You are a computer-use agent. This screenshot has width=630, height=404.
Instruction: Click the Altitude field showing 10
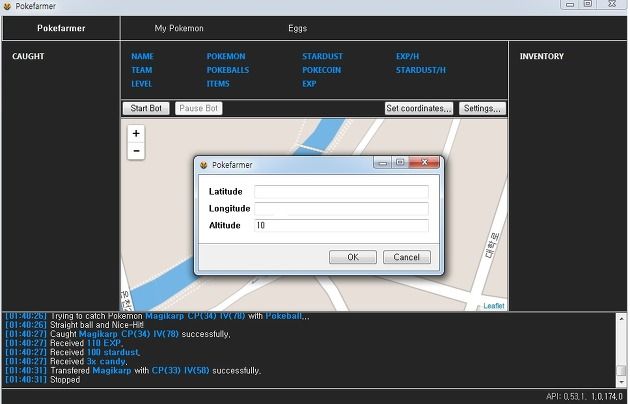[341, 225]
